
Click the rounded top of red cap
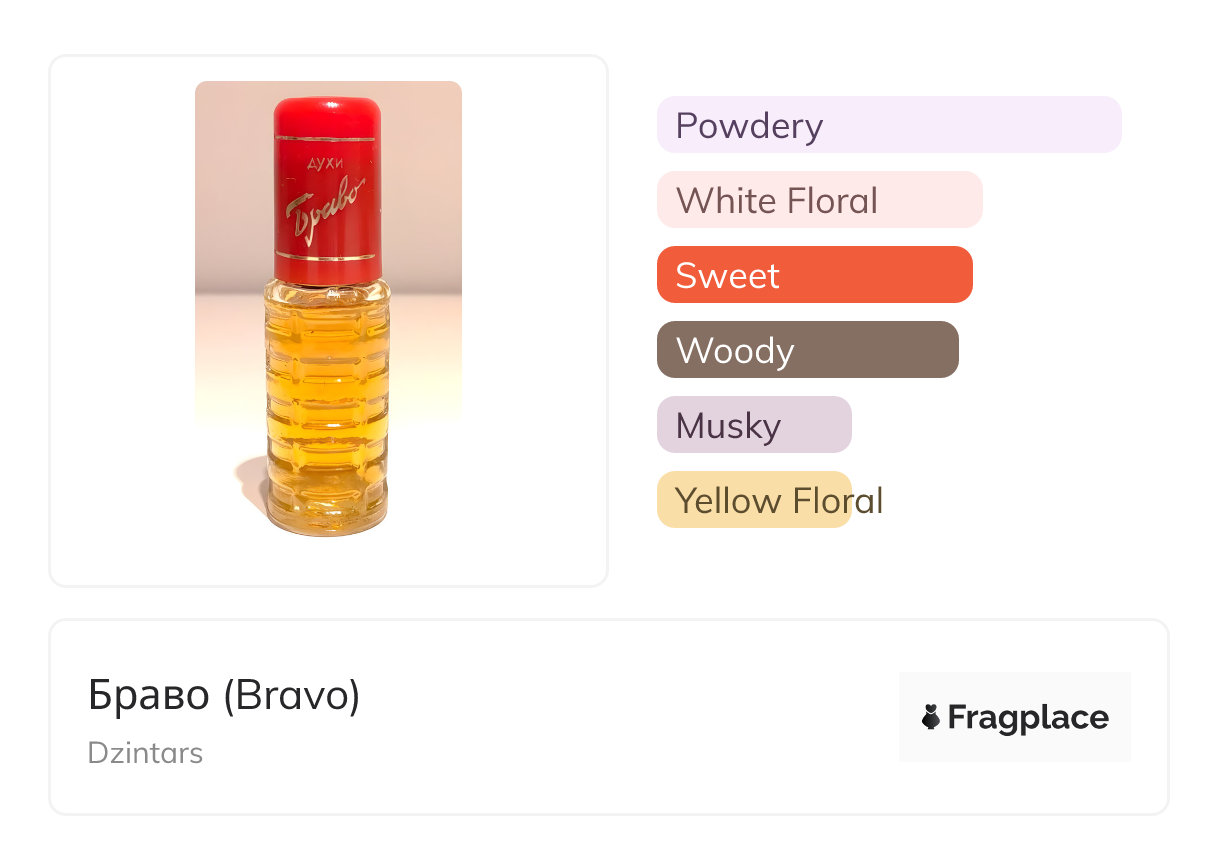pos(327,108)
